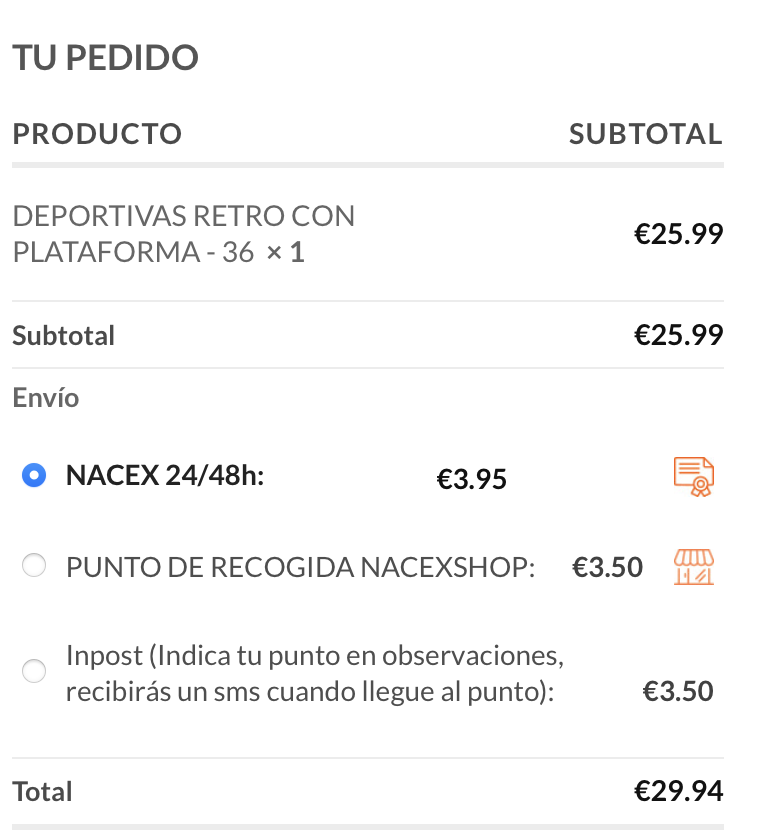Click the €3.95 NACEX shipping price
The image size is (776, 830).
(472, 480)
